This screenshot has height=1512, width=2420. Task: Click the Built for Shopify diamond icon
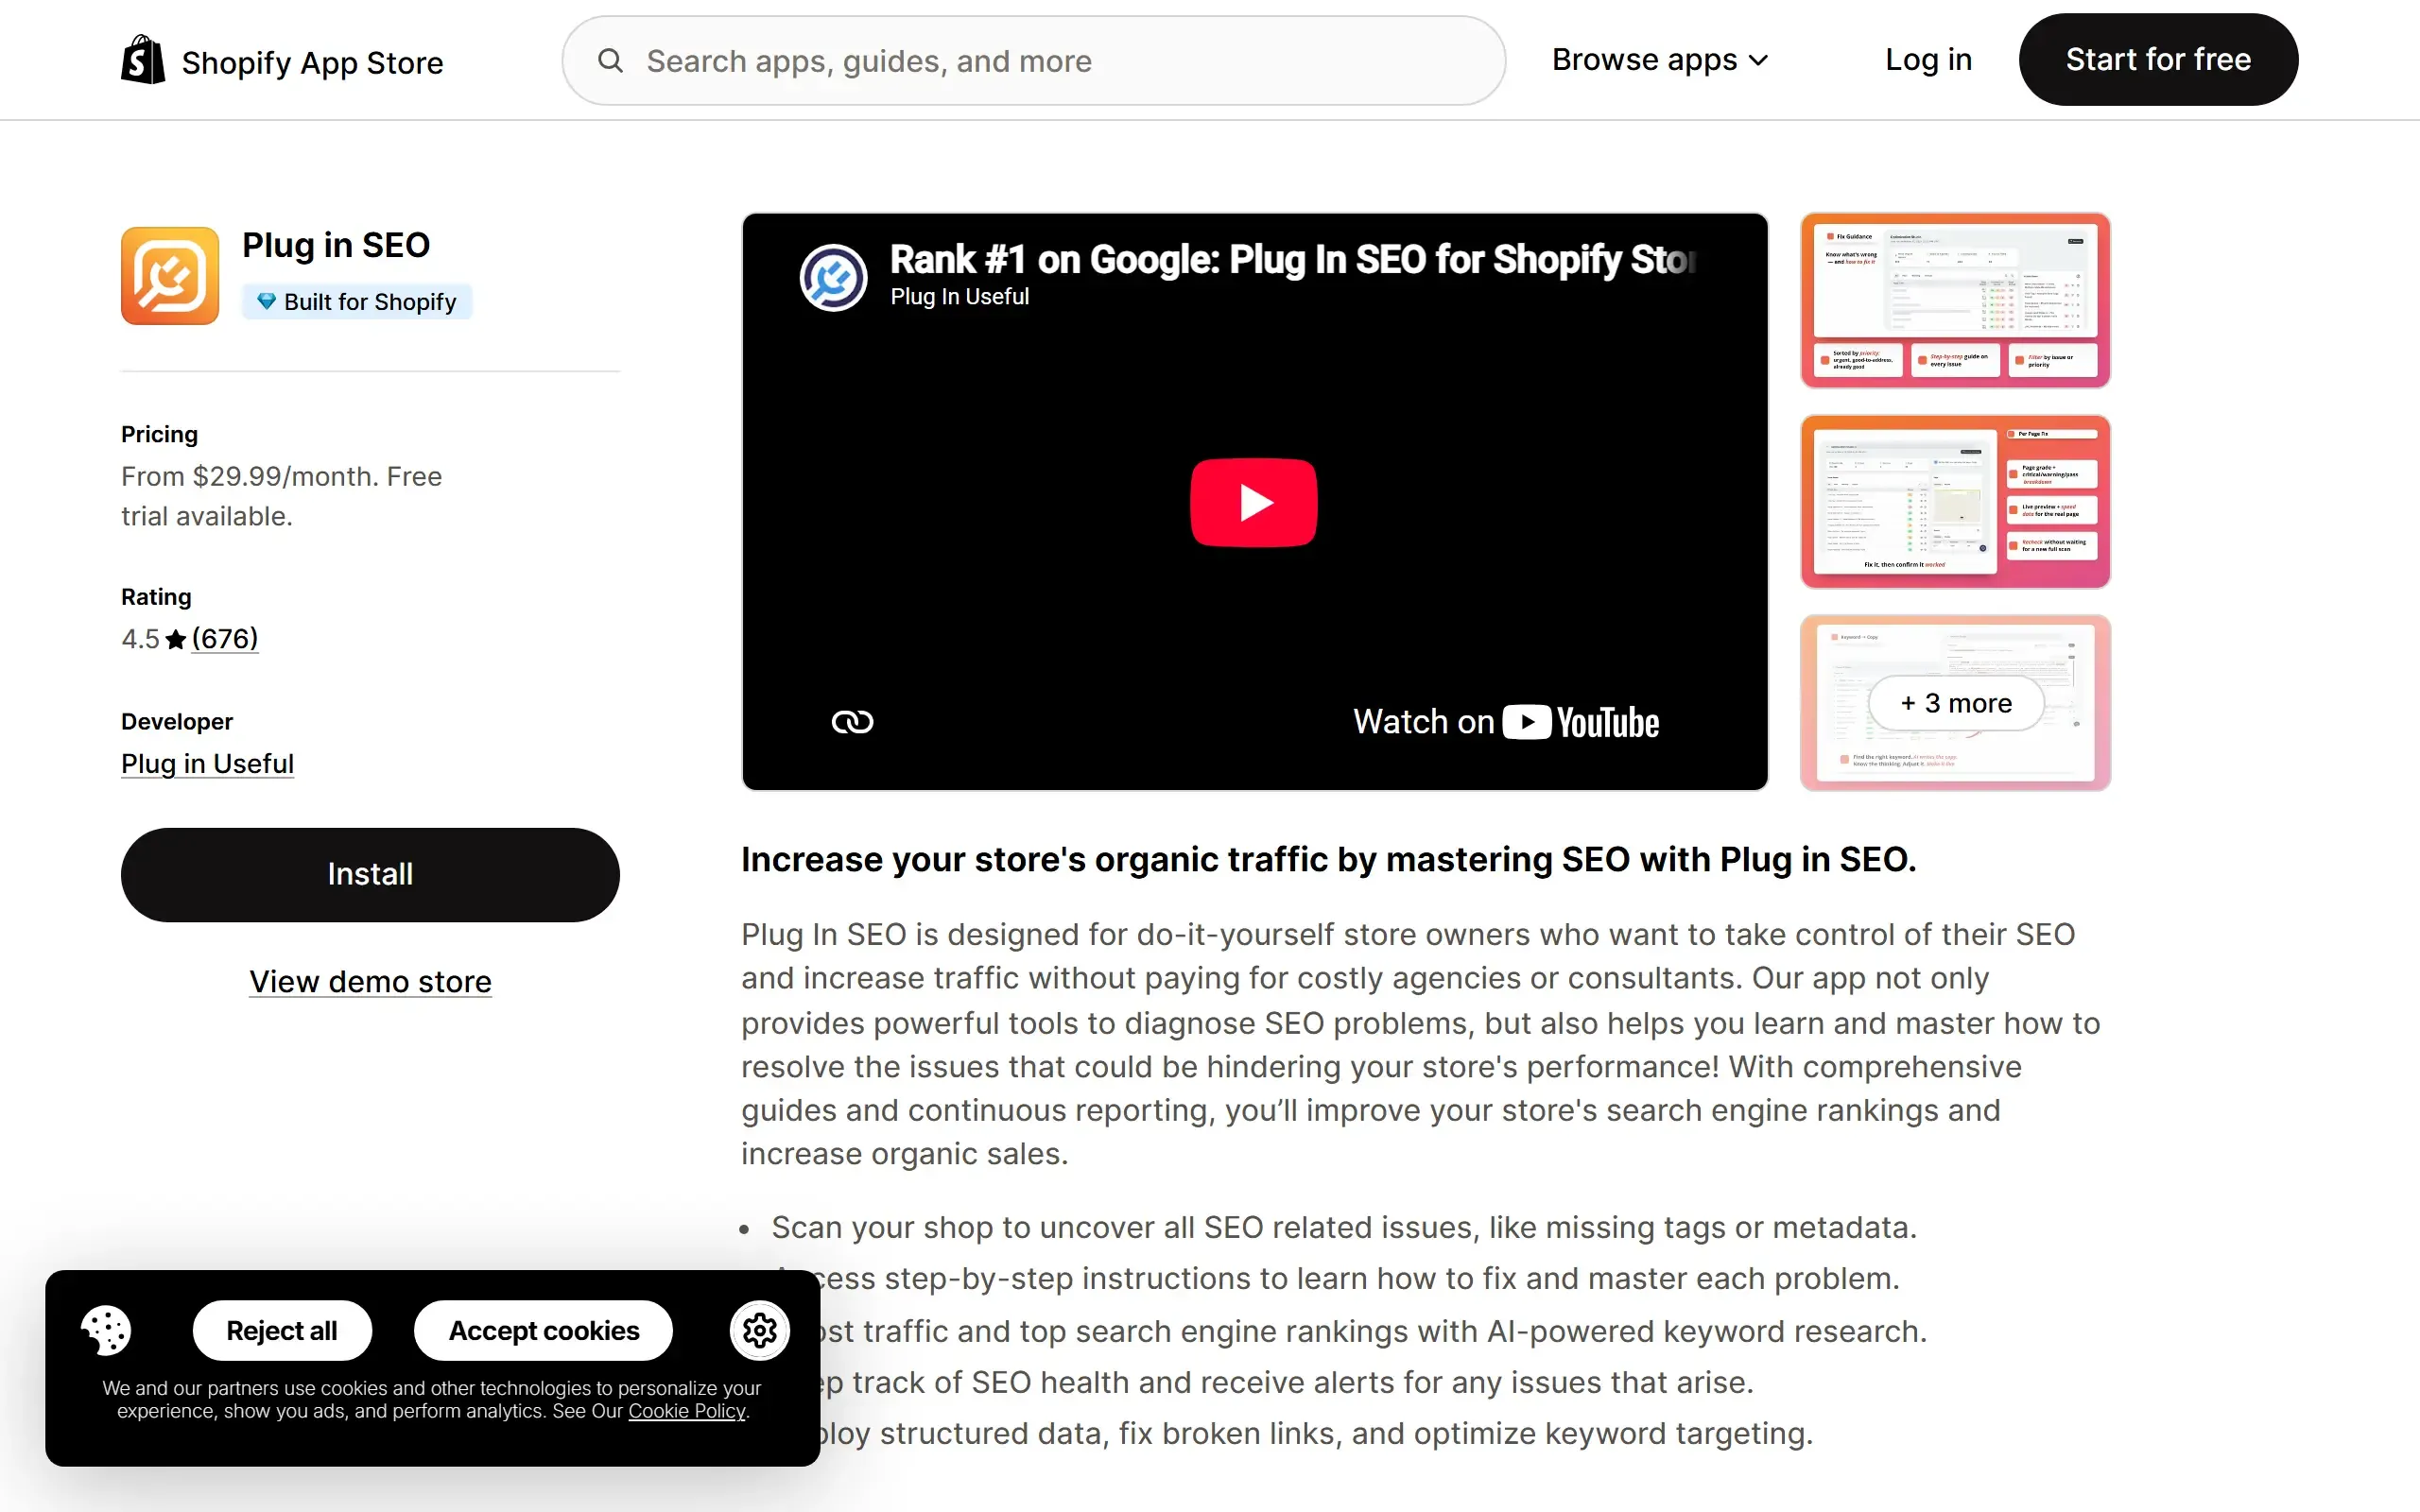point(266,301)
